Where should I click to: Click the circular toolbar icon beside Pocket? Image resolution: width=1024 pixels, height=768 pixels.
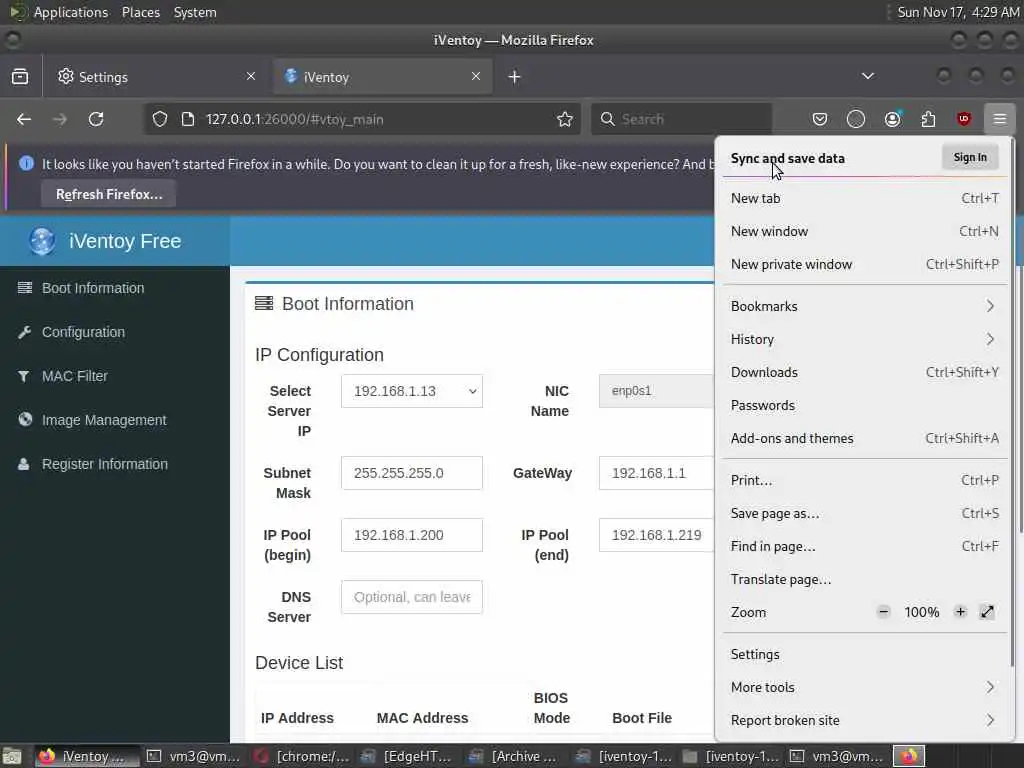856,119
